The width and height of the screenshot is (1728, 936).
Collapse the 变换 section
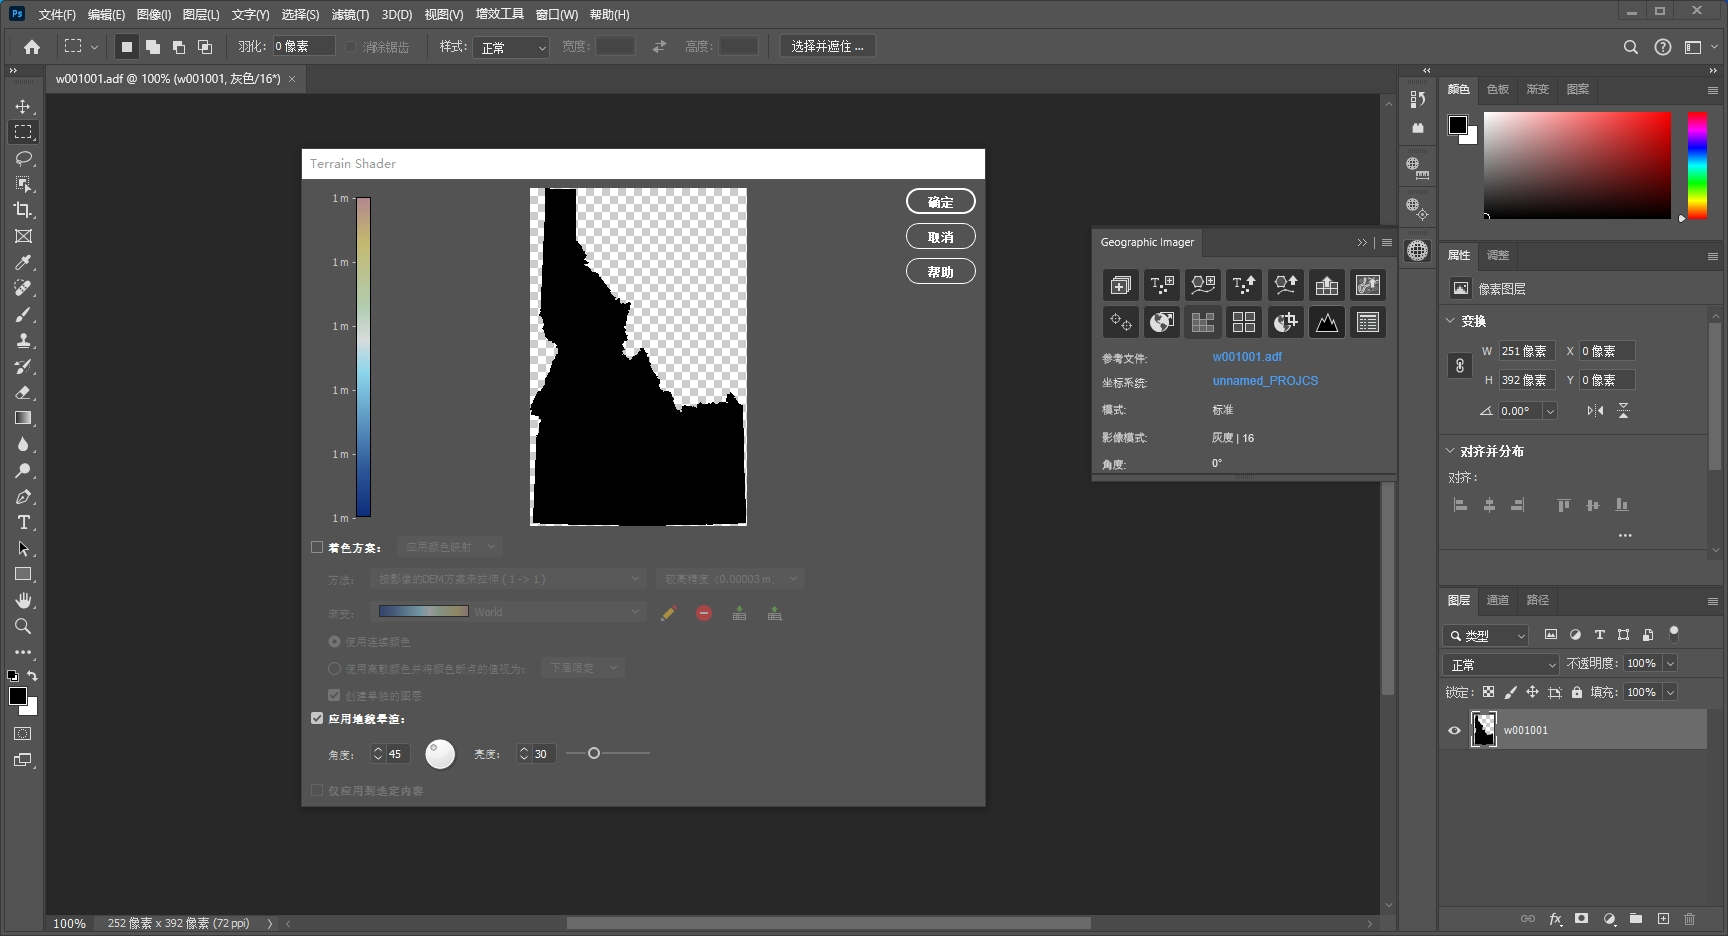coord(1451,321)
